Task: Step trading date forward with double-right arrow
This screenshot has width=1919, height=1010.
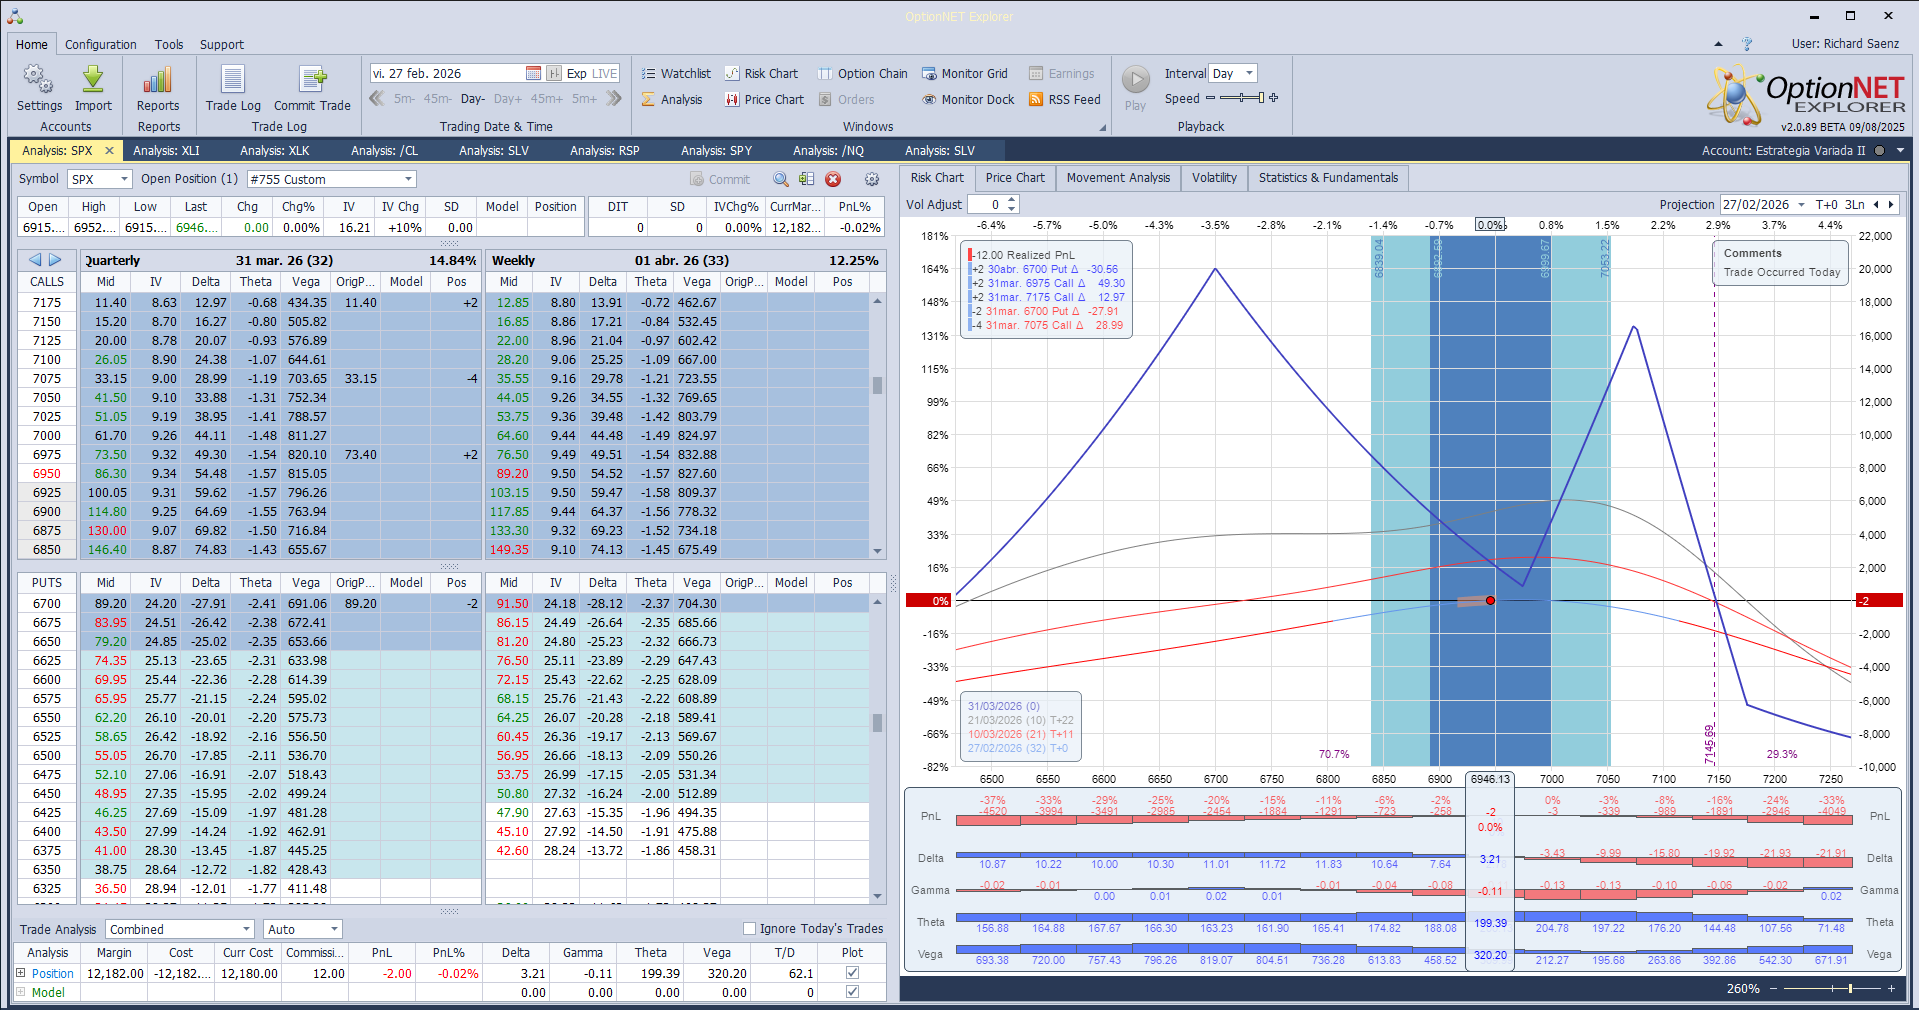Action: coord(614,98)
